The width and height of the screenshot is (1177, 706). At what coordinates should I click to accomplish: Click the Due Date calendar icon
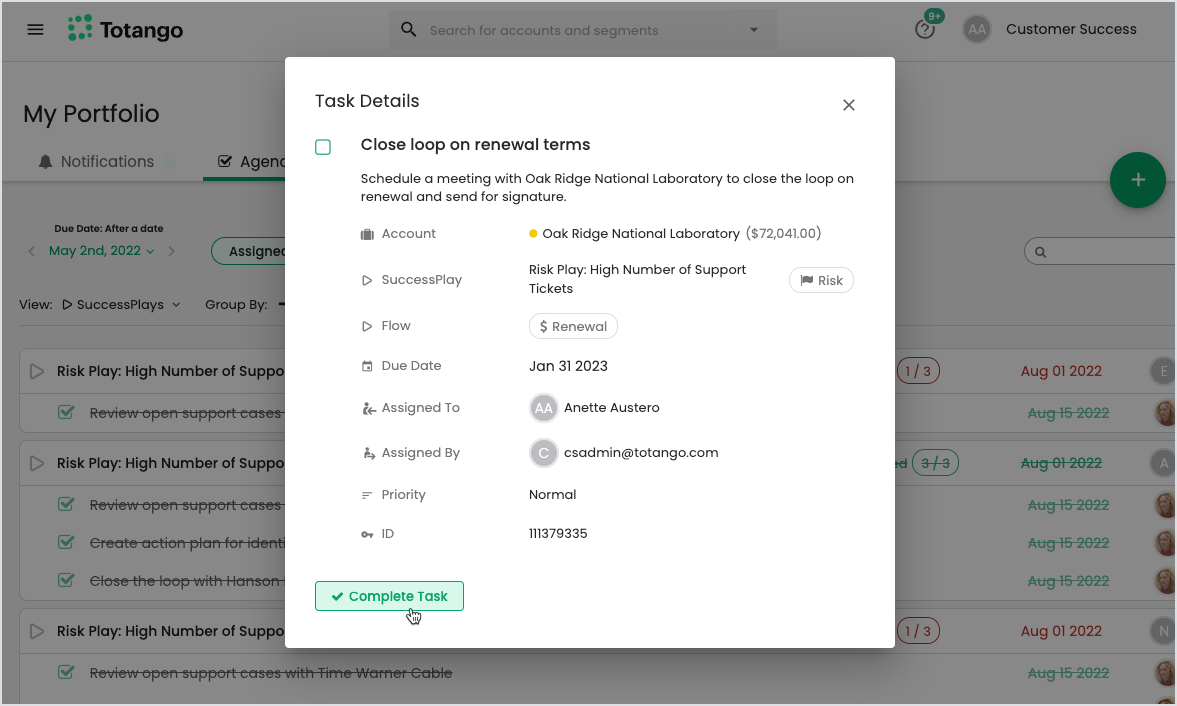pos(367,364)
